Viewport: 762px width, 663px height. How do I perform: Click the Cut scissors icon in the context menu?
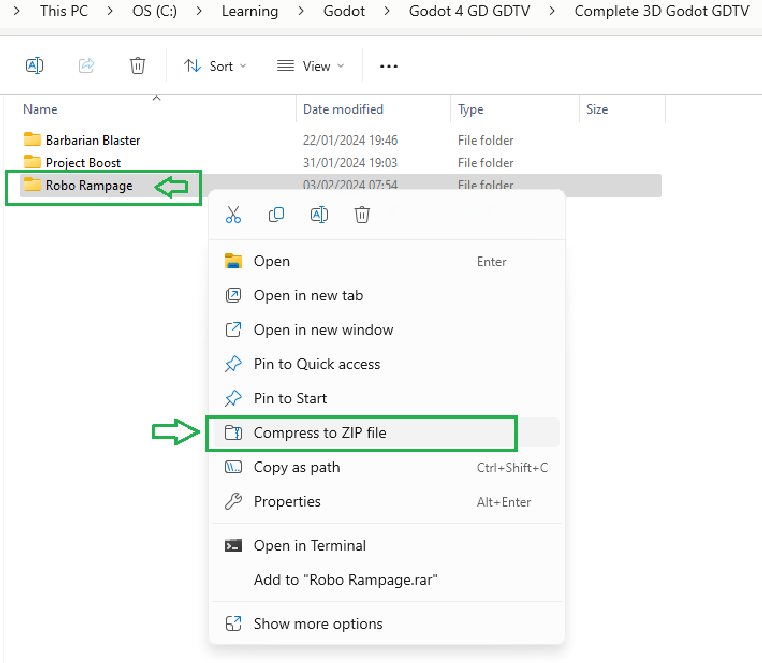tap(233, 214)
